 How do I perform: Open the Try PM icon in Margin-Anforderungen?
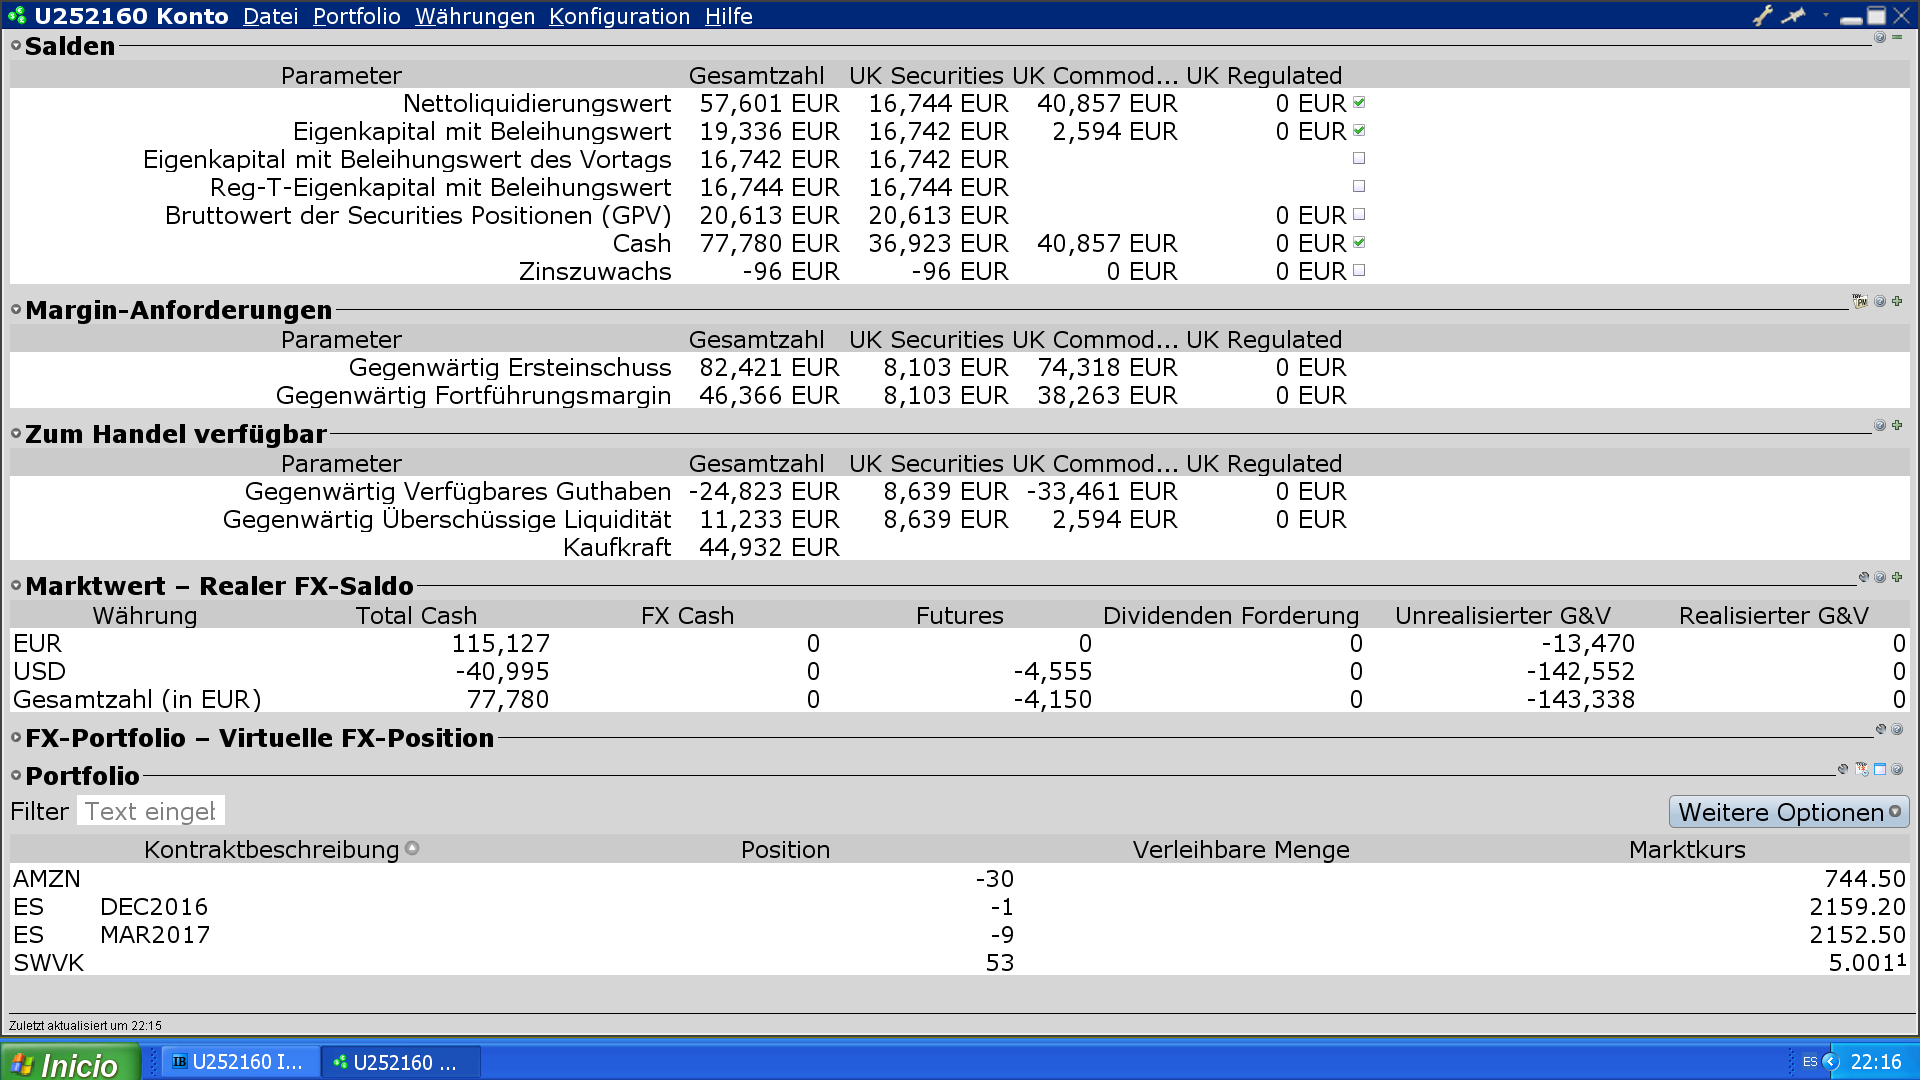pyautogui.click(x=1860, y=301)
